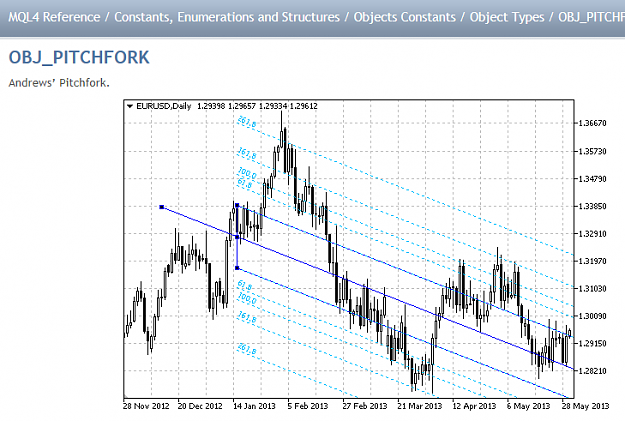Click the 1.35730 price label
The height and width of the screenshot is (421, 625).
[592, 151]
